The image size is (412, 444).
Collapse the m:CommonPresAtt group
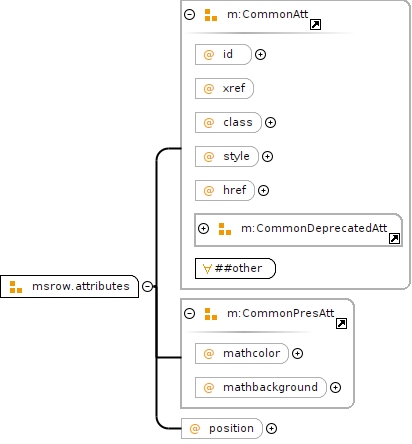(190, 313)
